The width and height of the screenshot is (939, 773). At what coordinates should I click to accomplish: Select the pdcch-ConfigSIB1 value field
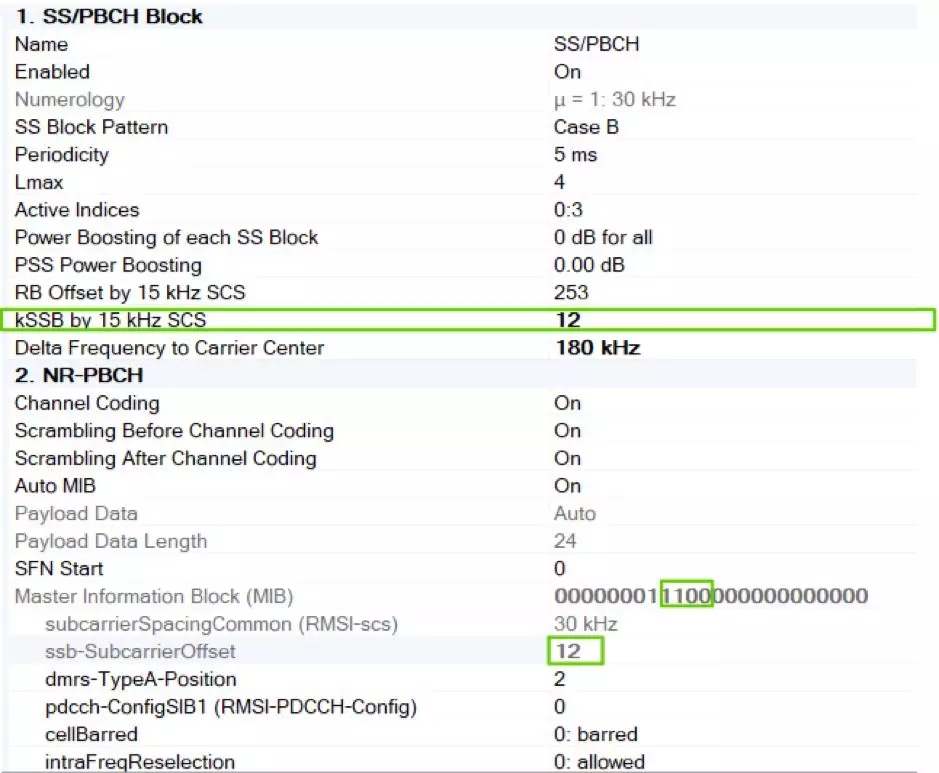[x=560, y=707]
